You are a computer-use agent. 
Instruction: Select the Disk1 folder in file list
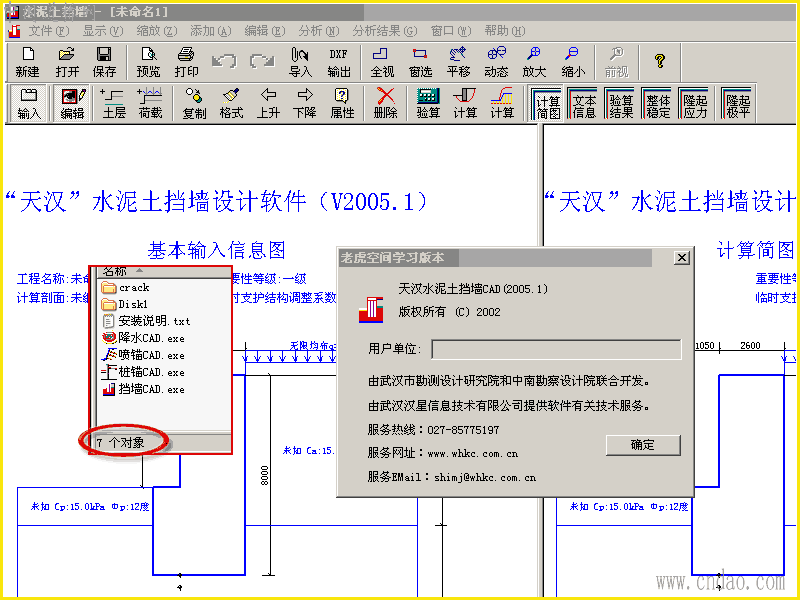click(x=124, y=305)
